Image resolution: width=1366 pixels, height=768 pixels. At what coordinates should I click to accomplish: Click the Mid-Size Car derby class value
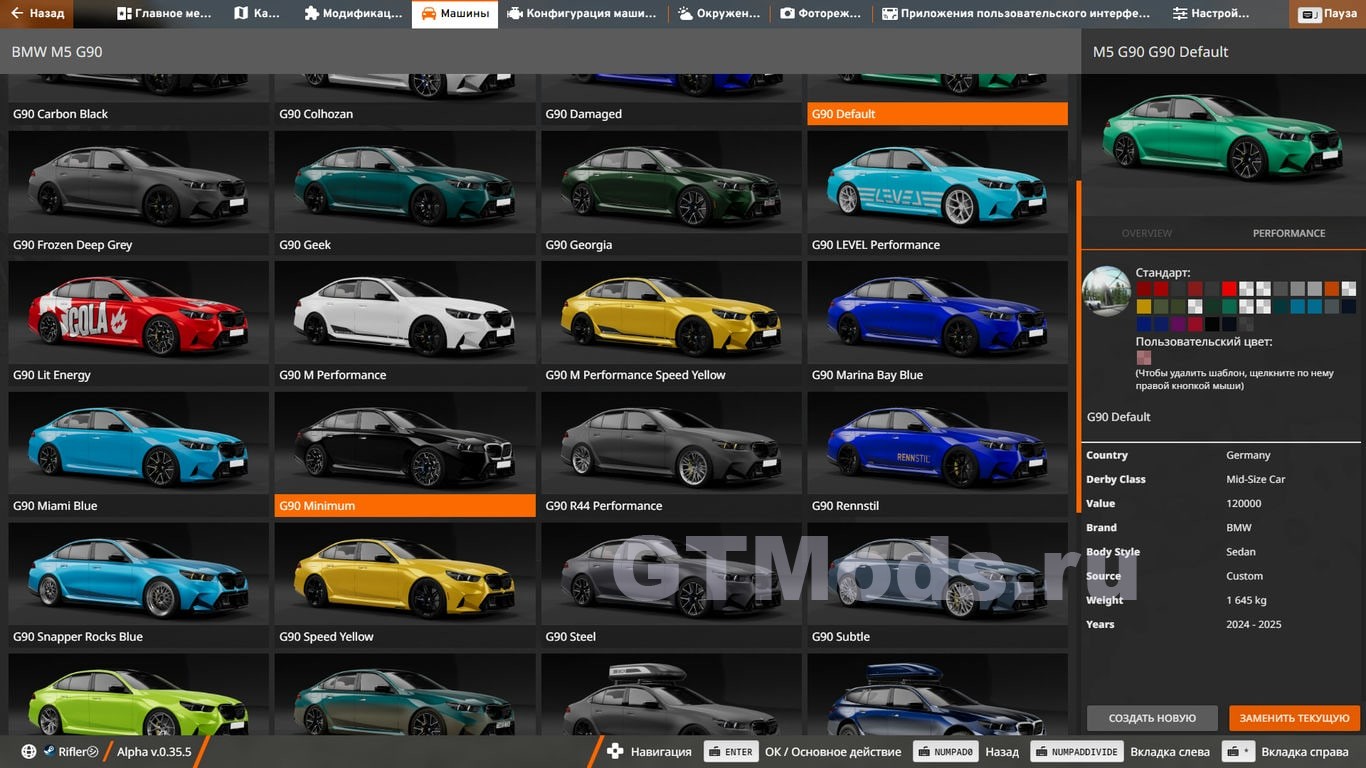(x=1256, y=479)
